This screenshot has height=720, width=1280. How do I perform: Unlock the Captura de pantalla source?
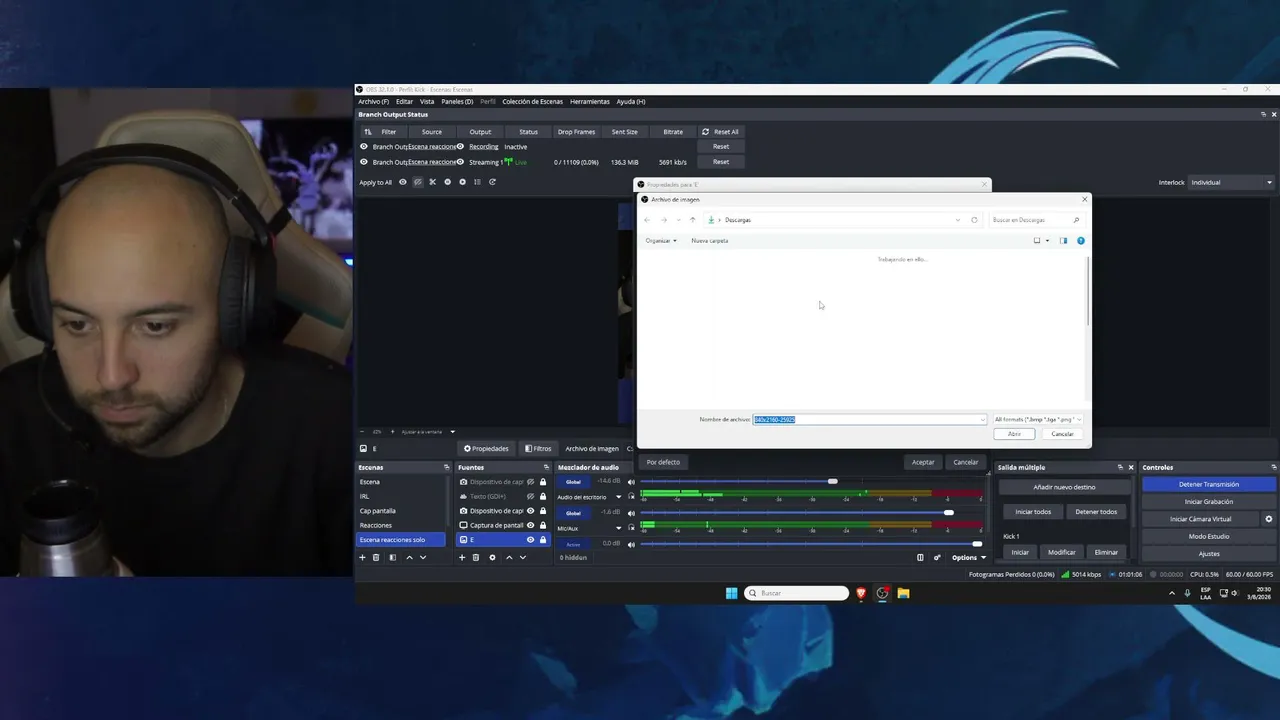tap(543, 525)
